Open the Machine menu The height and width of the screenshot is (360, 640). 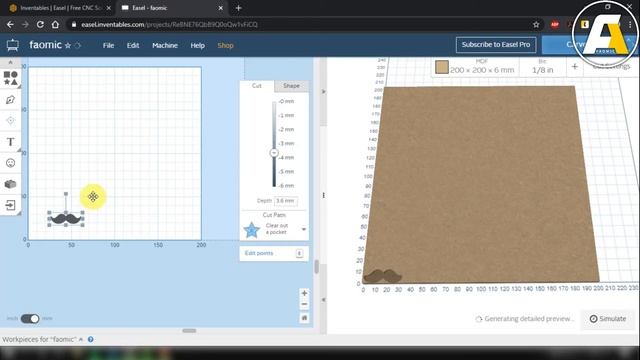click(x=165, y=45)
